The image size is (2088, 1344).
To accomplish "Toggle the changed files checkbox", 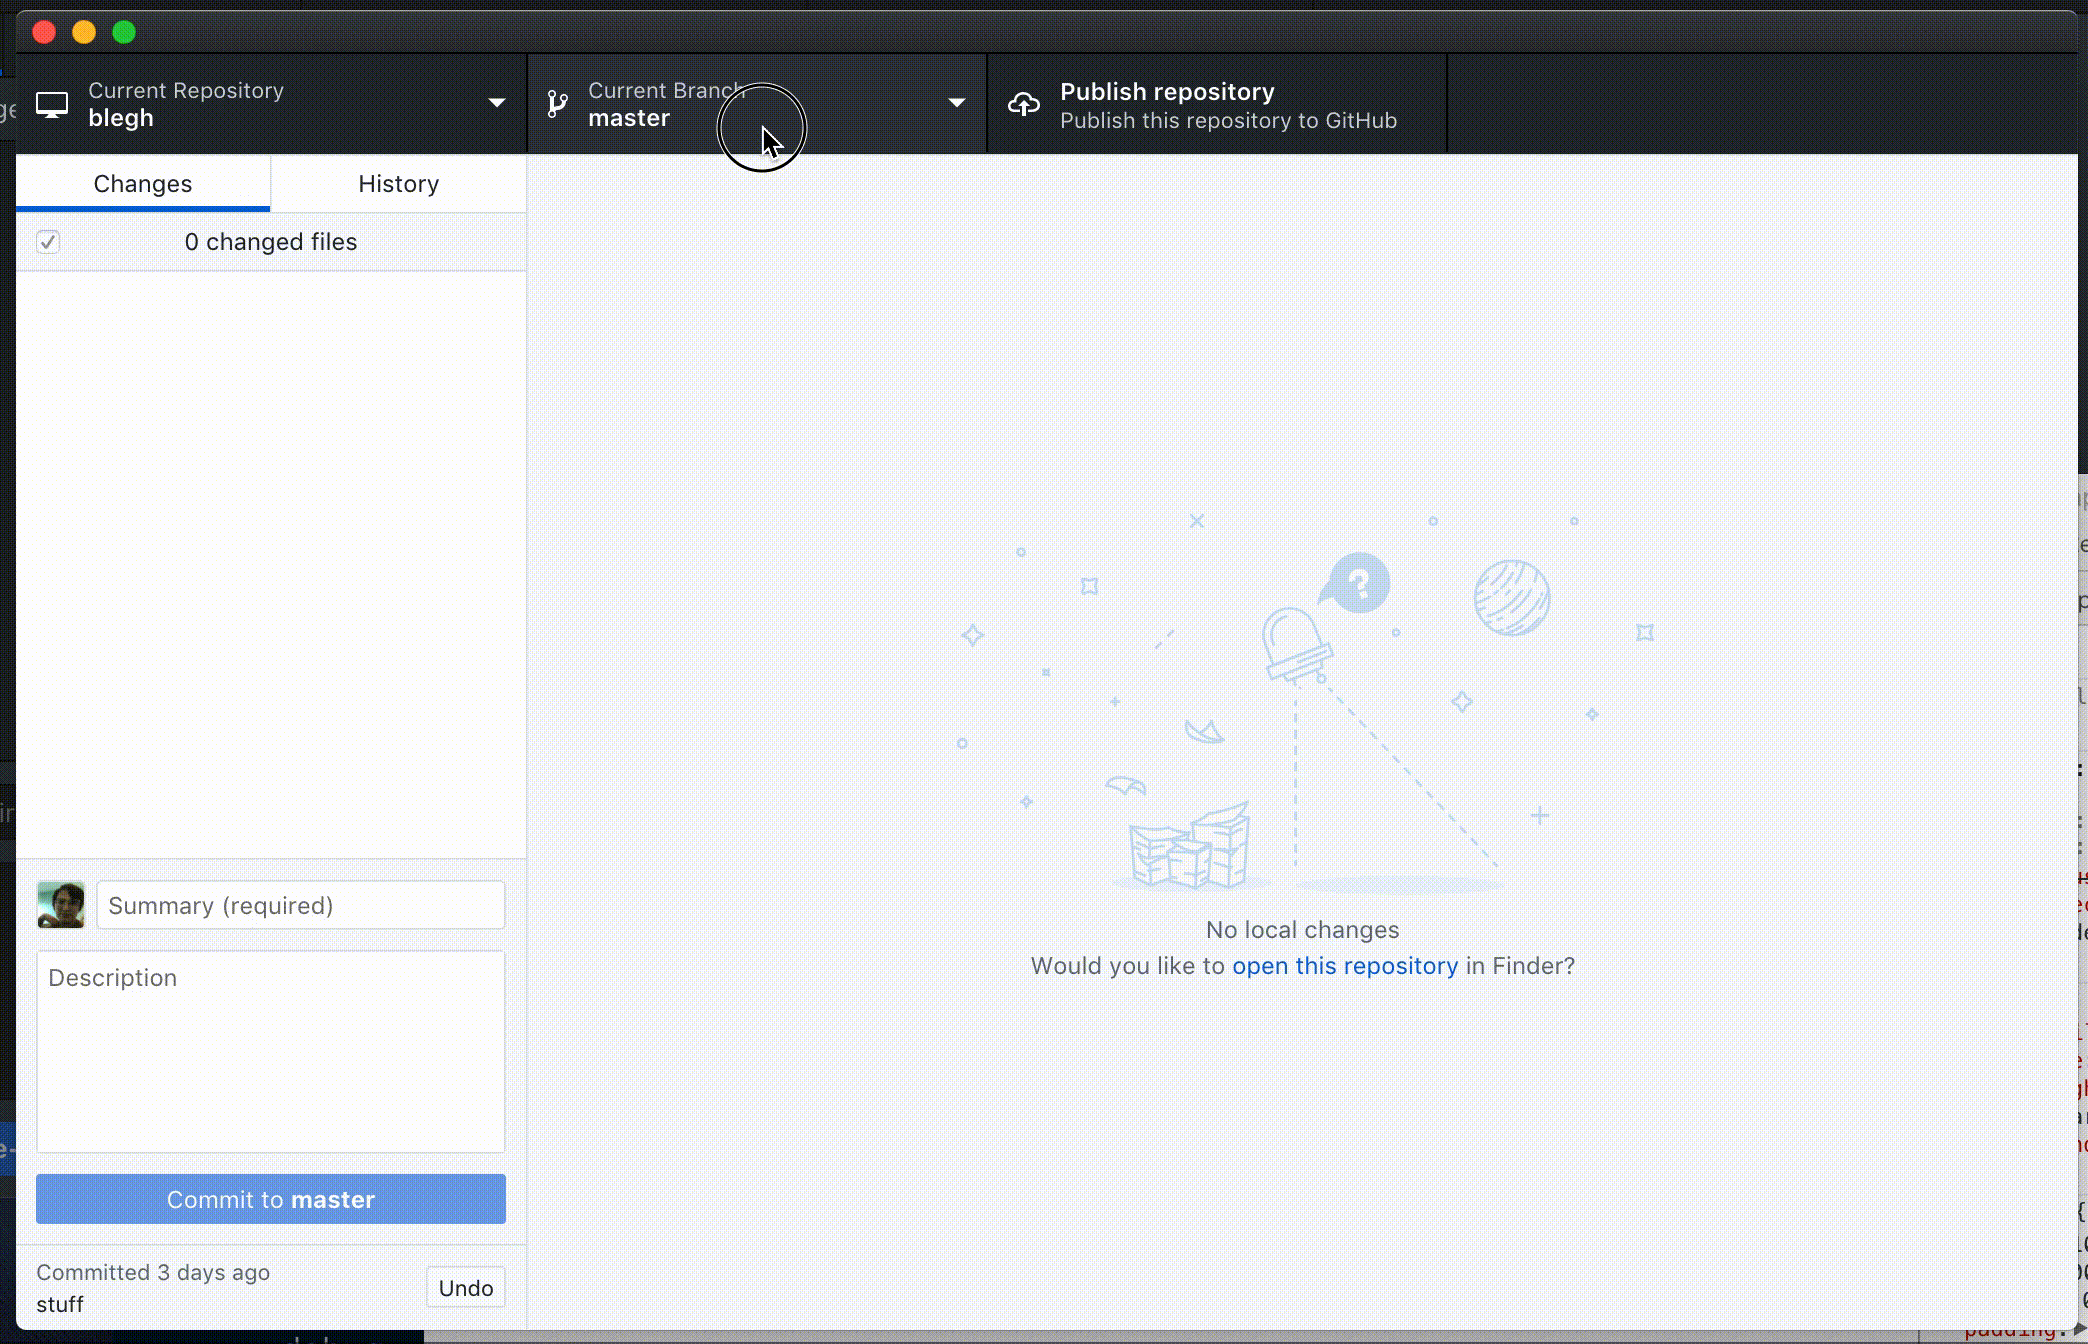I will 47,241.
